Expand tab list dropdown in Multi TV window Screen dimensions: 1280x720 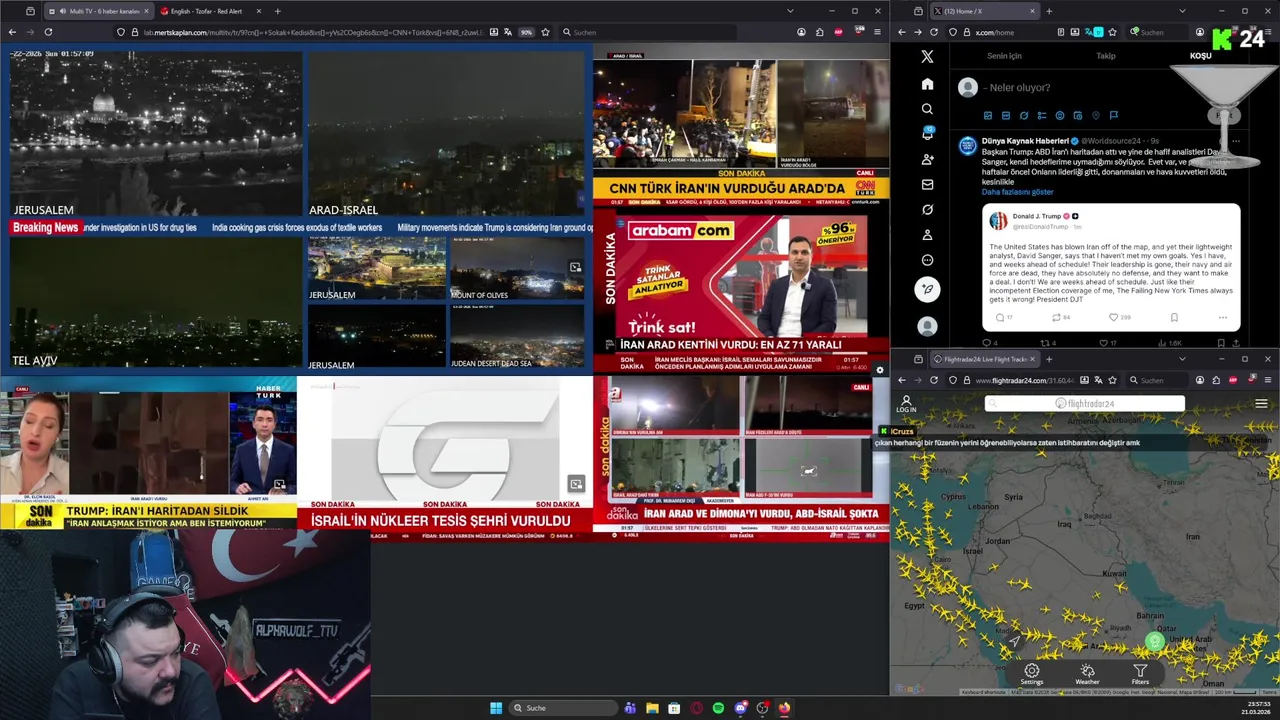[x=790, y=11]
